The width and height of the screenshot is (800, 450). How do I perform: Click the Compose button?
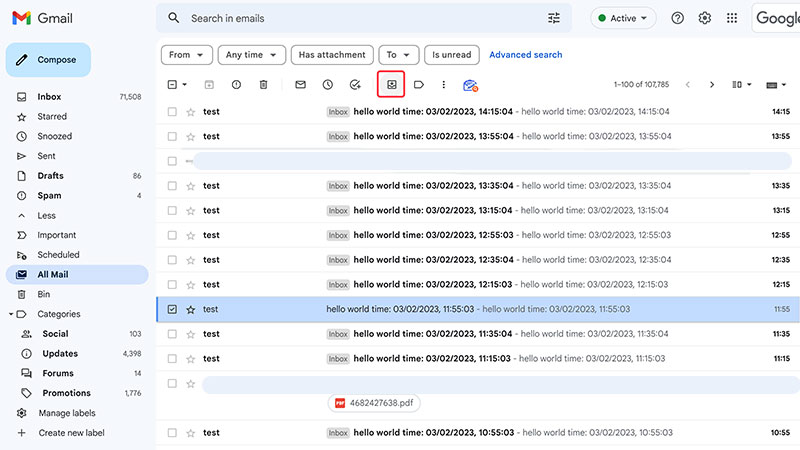tap(48, 60)
